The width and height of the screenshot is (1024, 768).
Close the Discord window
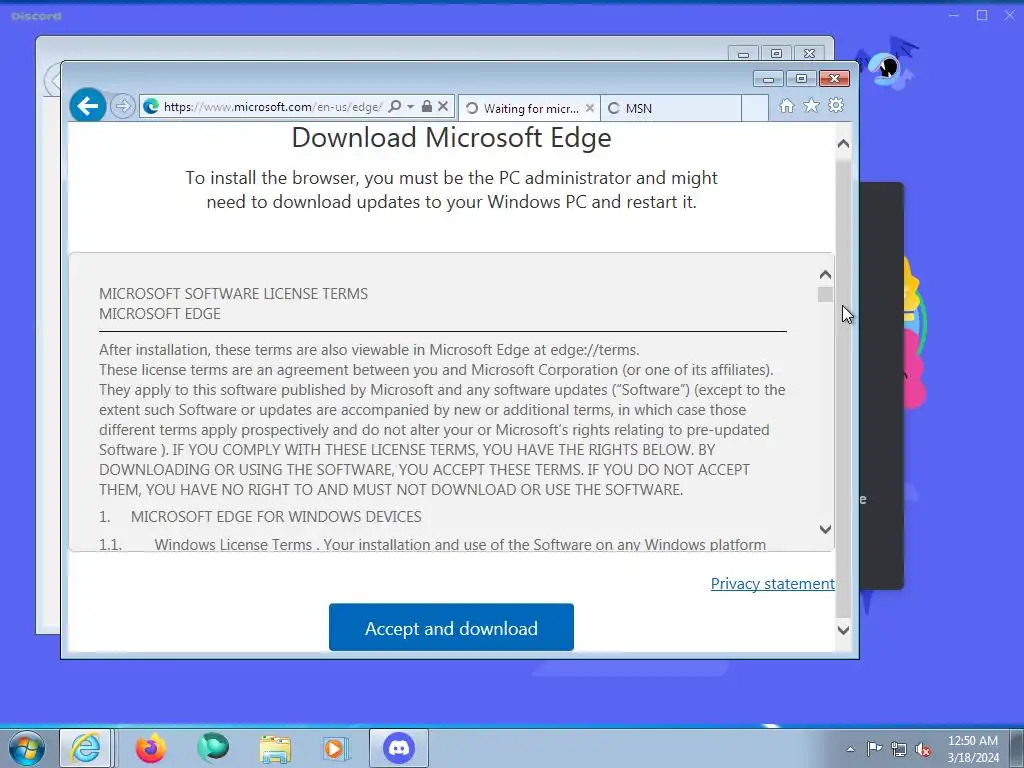coord(1010,16)
